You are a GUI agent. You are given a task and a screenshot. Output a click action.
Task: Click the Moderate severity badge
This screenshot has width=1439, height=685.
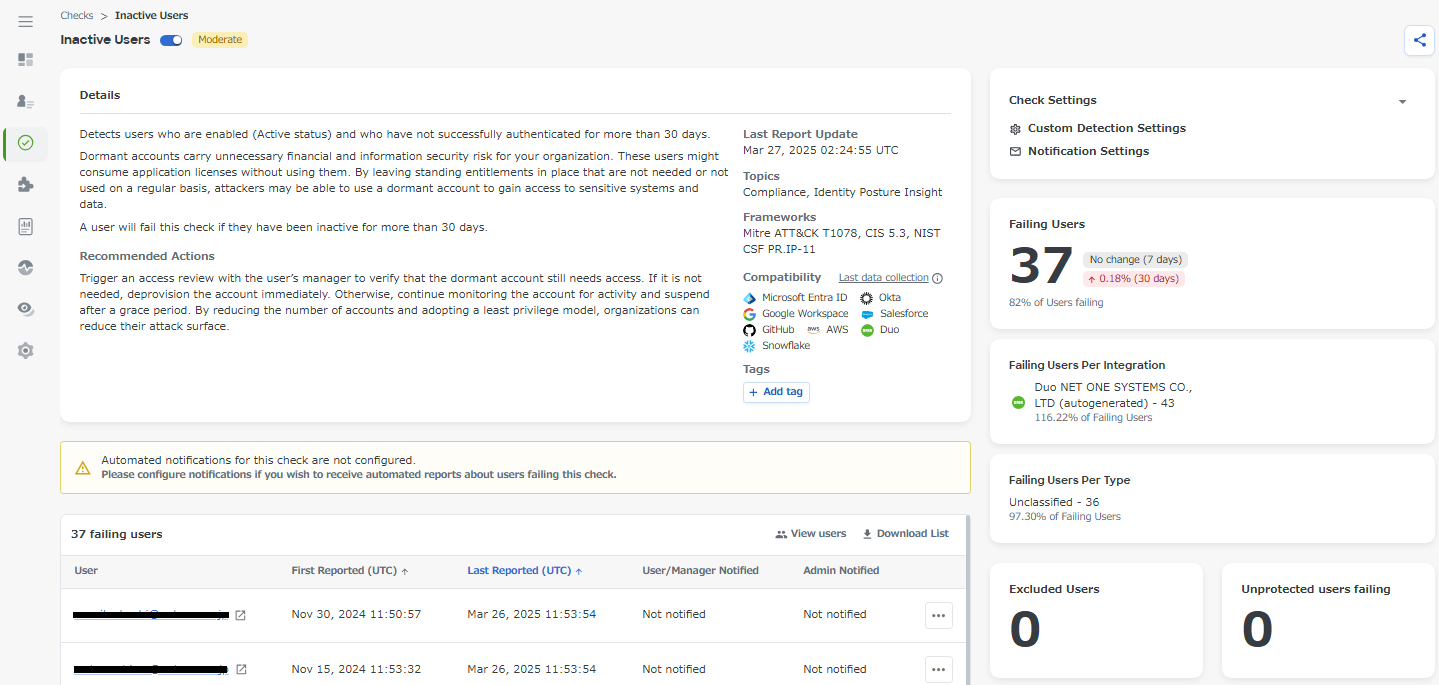220,40
